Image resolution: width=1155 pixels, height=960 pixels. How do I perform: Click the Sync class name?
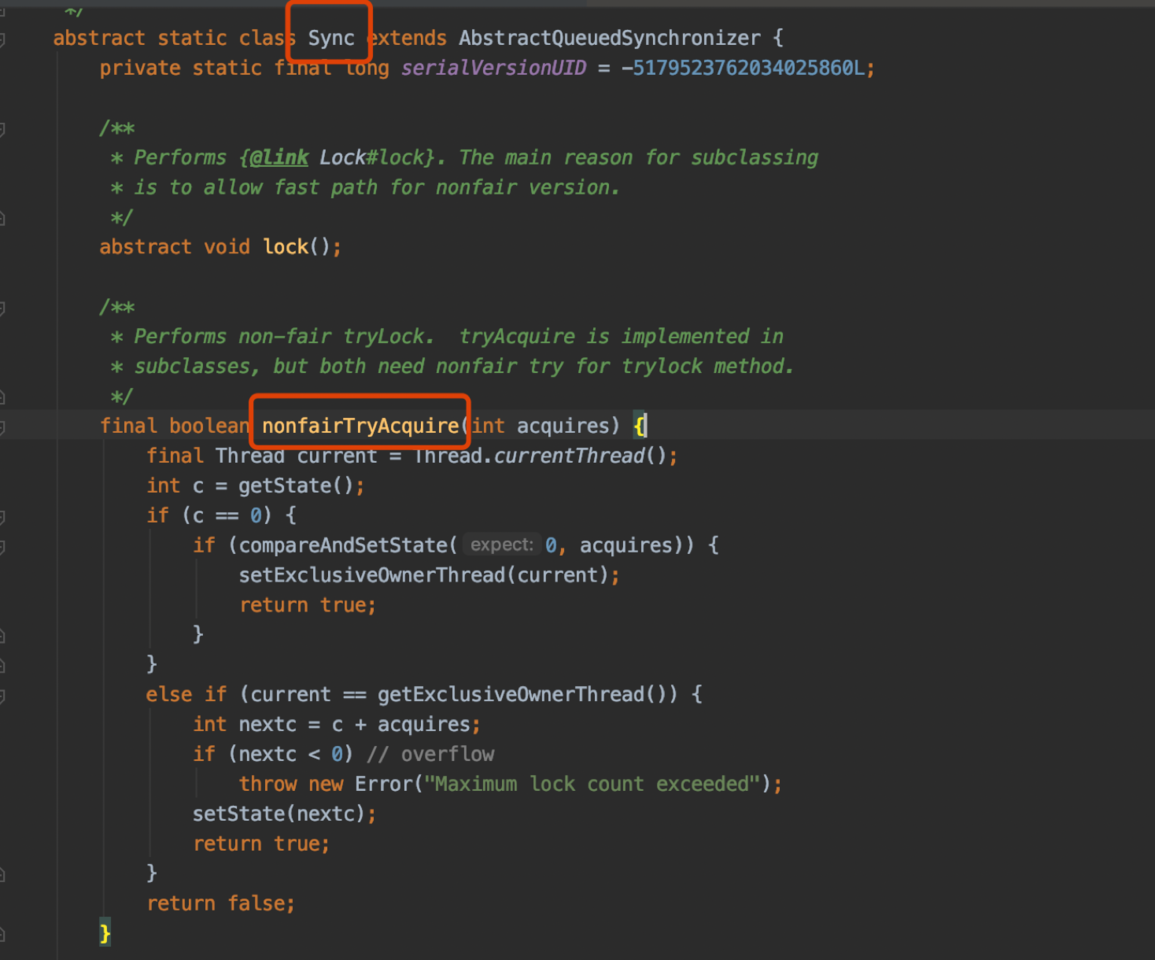(331, 38)
